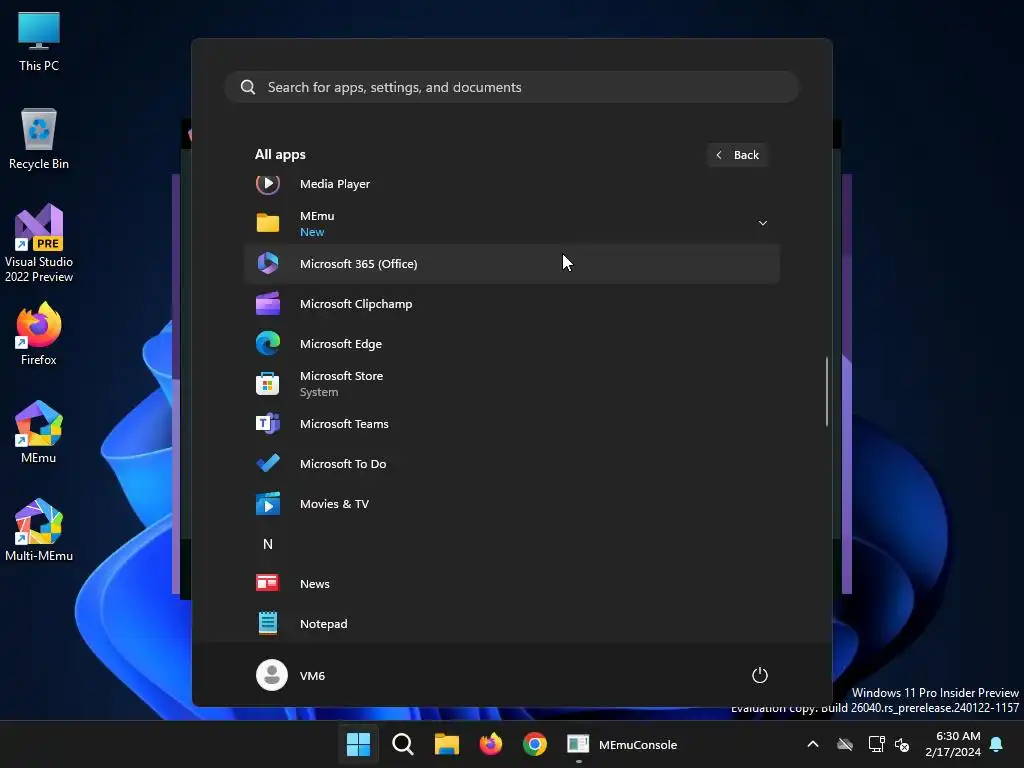Open the VM6 user account menu
Viewport: 1024px width, 768px height.
(291, 675)
